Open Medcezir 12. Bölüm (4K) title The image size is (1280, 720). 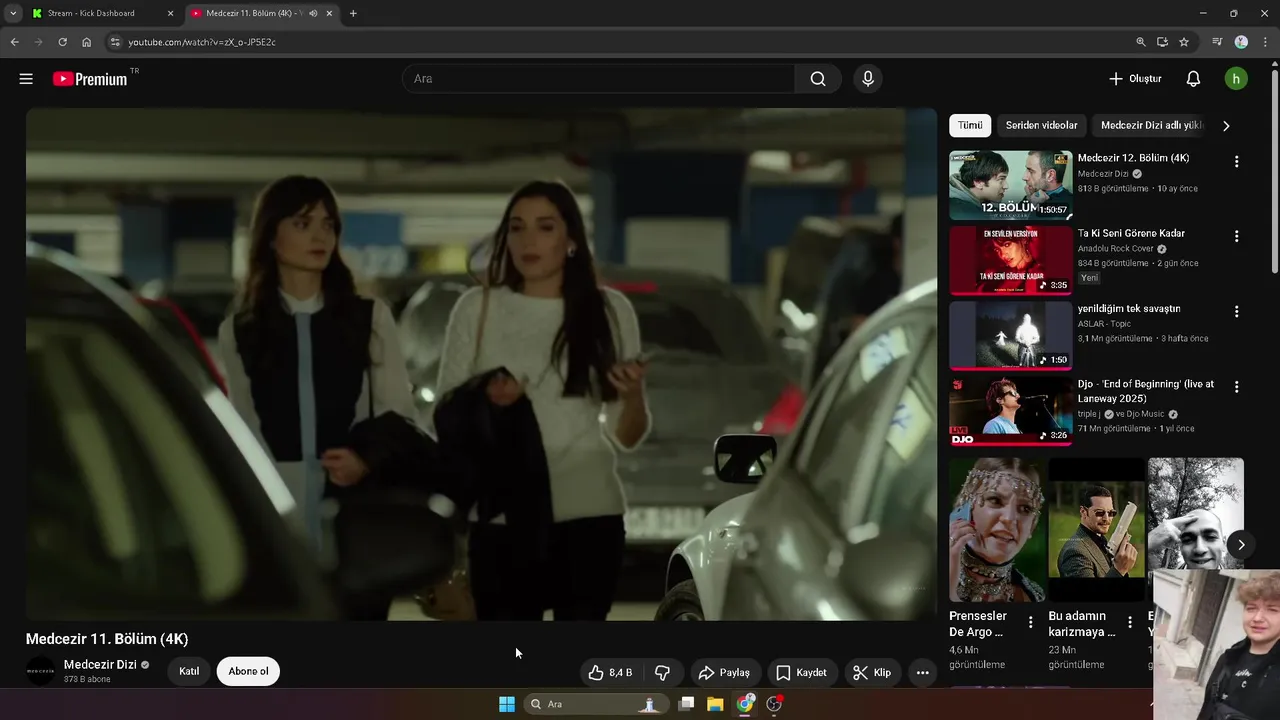tap(1133, 158)
